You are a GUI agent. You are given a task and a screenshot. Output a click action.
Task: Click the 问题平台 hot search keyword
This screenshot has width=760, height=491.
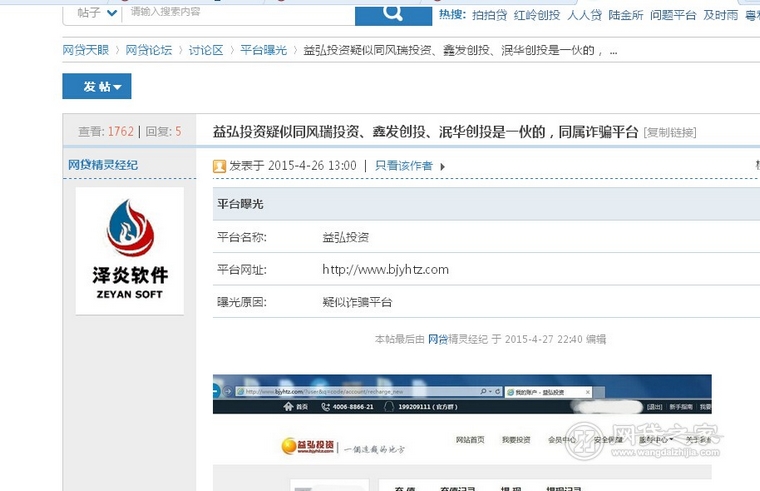673,15
